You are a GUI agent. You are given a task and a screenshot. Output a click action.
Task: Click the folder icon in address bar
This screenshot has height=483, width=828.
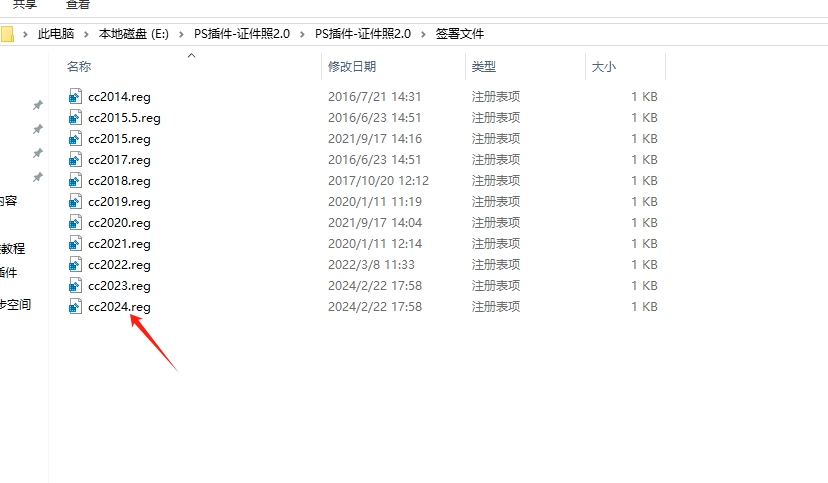point(7,34)
